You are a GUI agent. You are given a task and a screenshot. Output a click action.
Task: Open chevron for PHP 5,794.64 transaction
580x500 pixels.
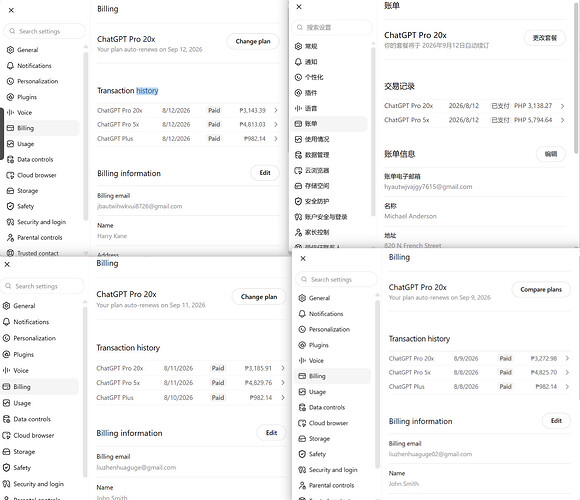point(562,120)
